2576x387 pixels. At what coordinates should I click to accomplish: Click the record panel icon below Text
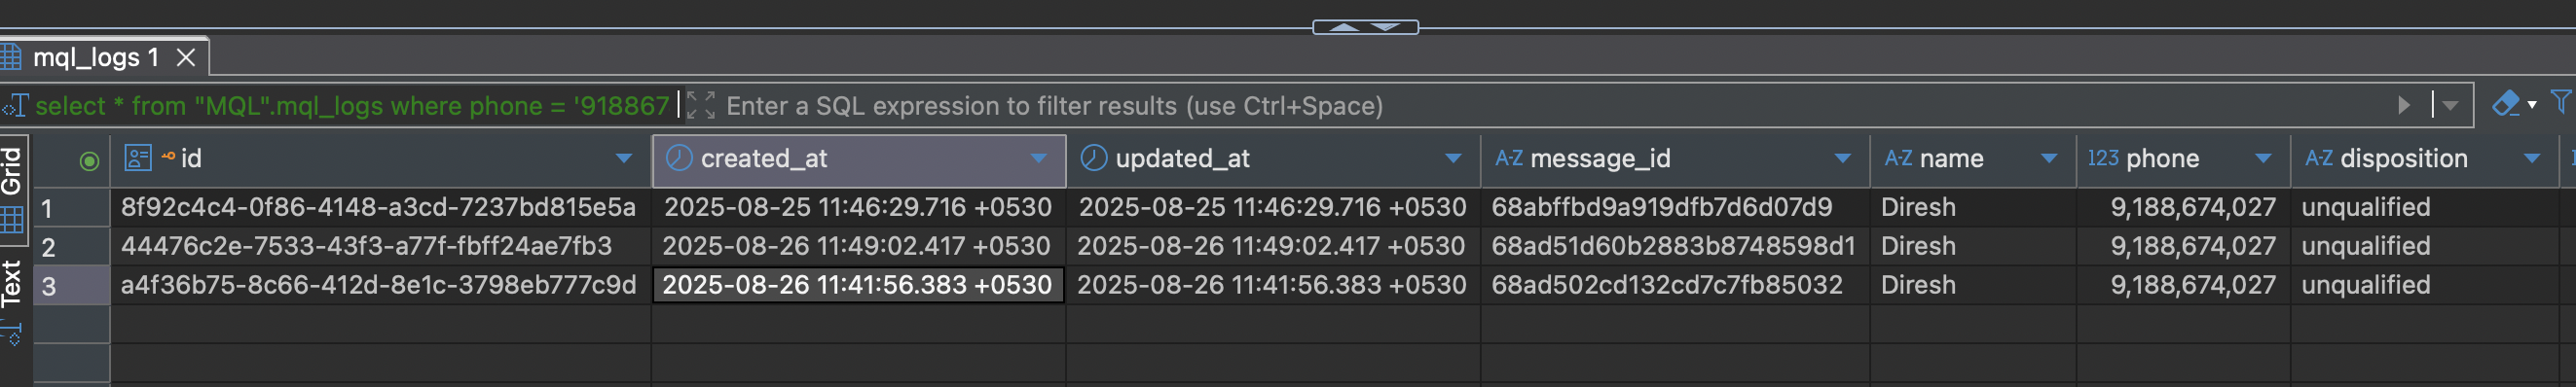click(x=12, y=333)
